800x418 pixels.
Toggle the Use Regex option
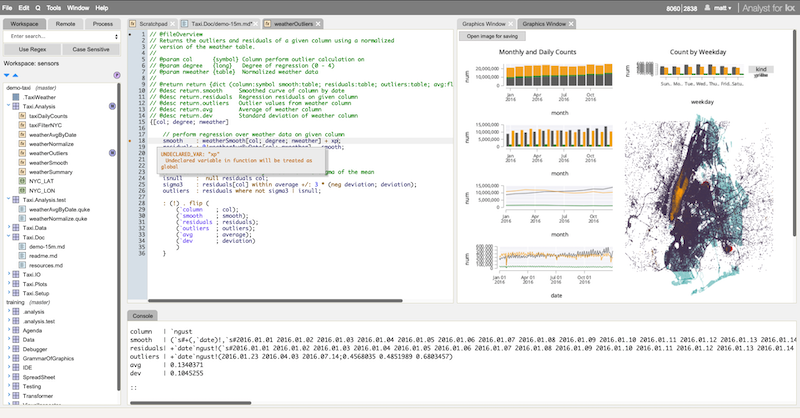pos(32,50)
